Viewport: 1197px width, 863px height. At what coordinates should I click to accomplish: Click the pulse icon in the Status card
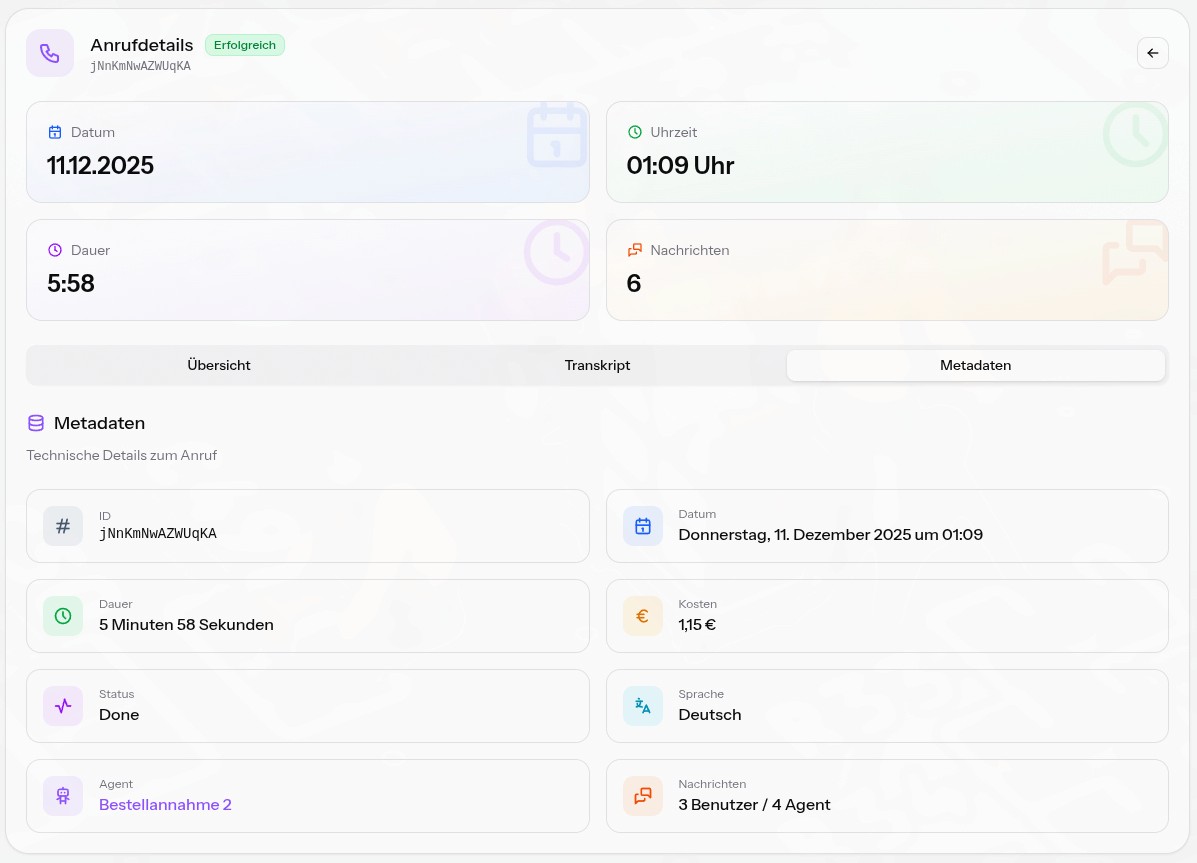pos(63,706)
